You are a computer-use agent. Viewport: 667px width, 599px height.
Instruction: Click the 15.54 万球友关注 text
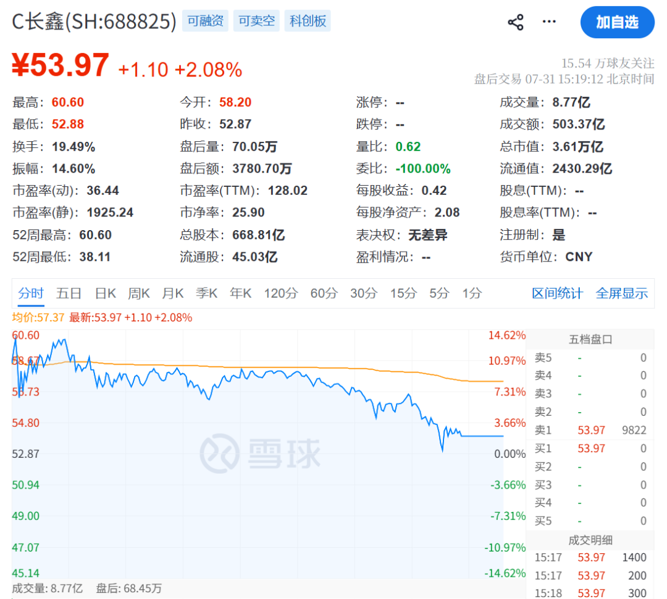(607, 63)
